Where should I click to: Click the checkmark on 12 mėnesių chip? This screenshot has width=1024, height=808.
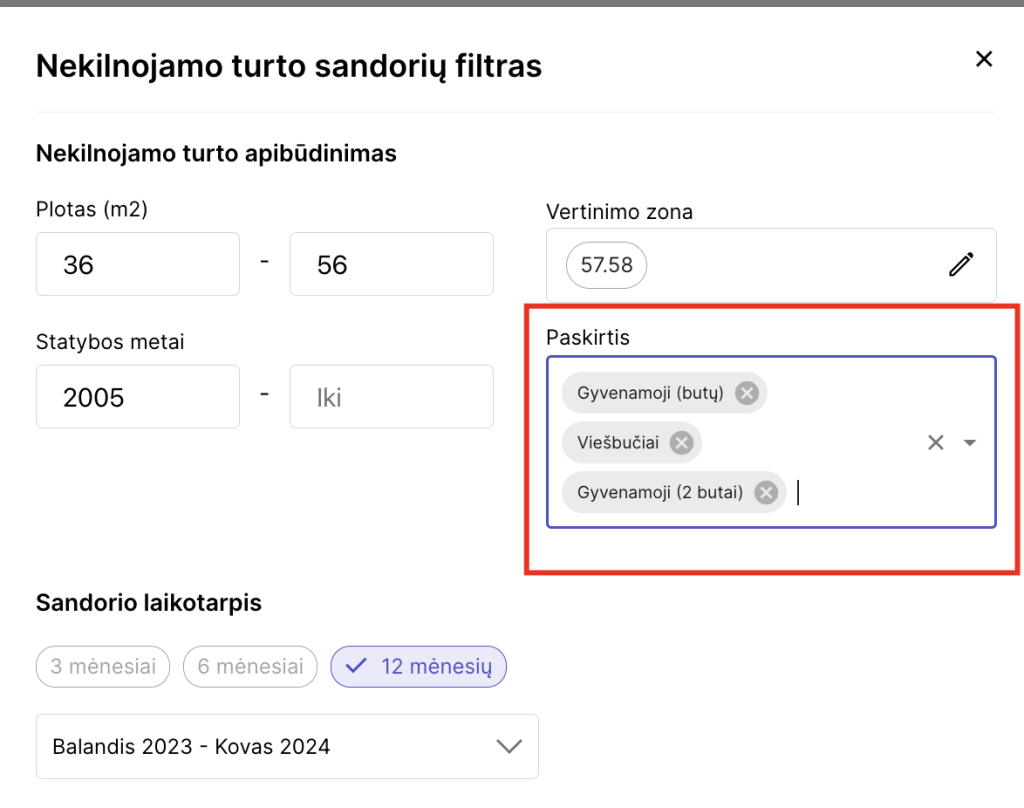click(356, 667)
